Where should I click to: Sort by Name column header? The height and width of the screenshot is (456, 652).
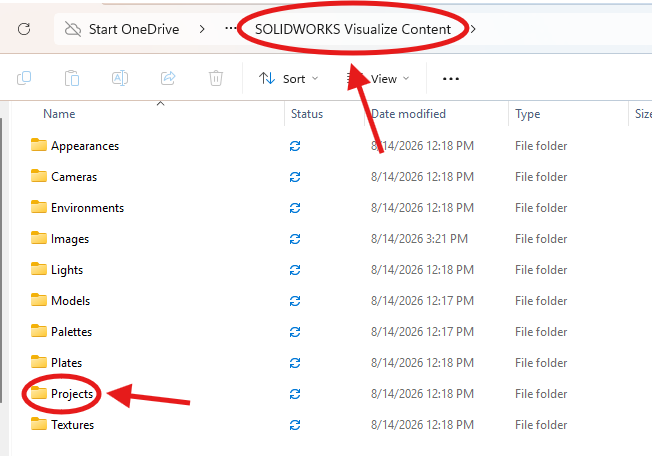[59, 114]
